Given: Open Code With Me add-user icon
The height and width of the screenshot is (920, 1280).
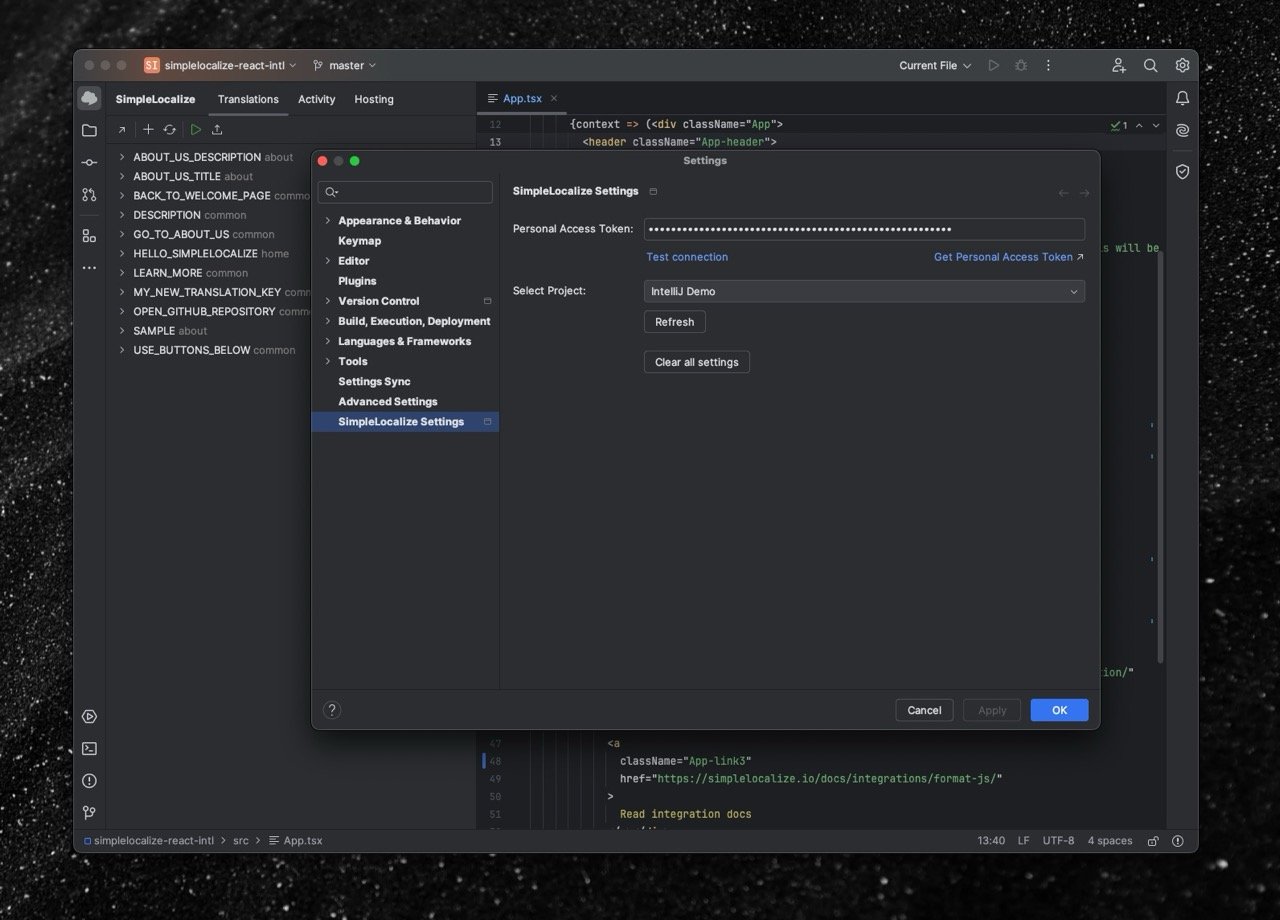Looking at the screenshot, I should 1119,65.
